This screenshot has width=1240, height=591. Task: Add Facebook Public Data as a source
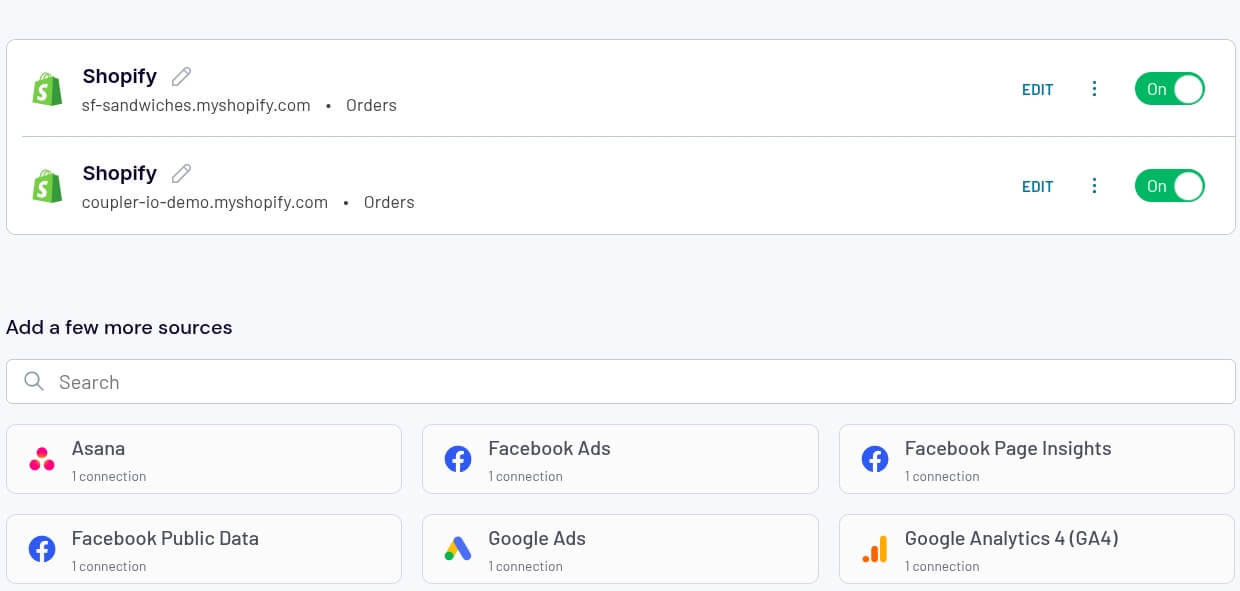pyautogui.click(x=204, y=549)
